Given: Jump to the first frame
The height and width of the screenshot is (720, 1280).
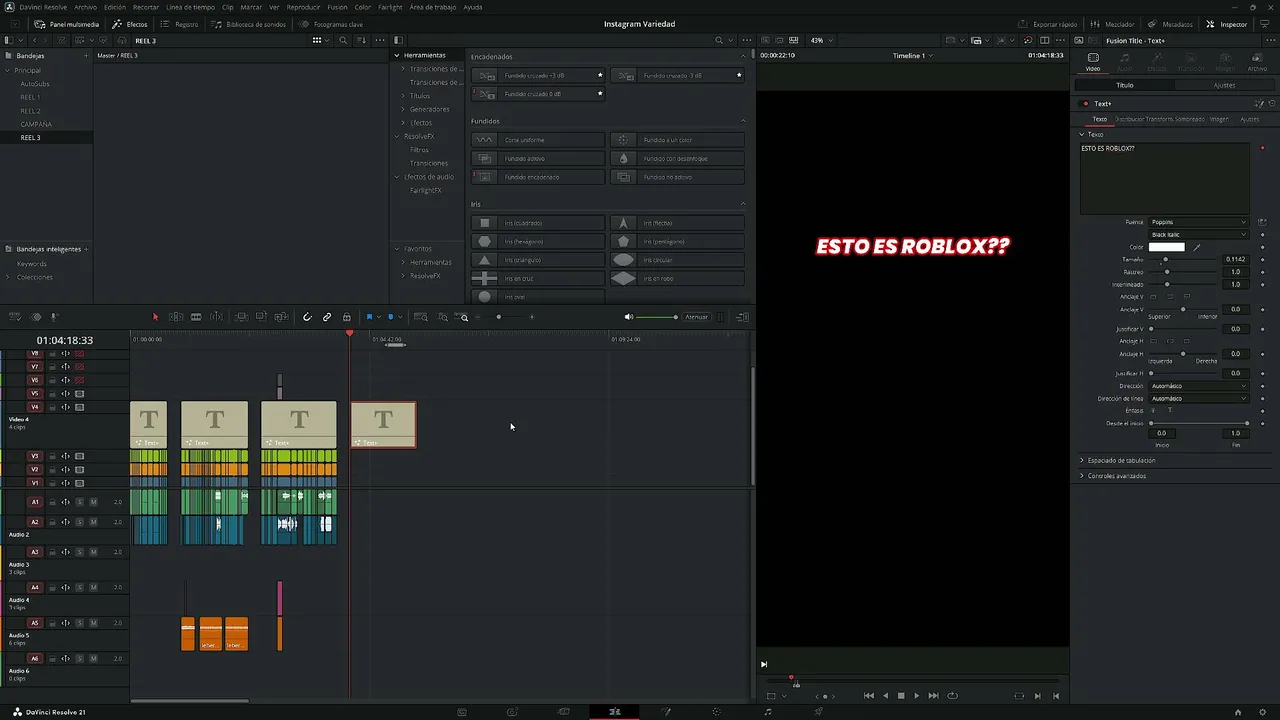Looking at the screenshot, I should pos(869,696).
